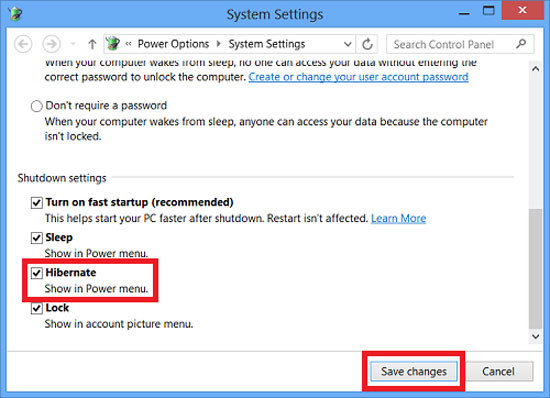550x398 pixels.
Task: Refresh the System Settings page
Action: (x=367, y=44)
